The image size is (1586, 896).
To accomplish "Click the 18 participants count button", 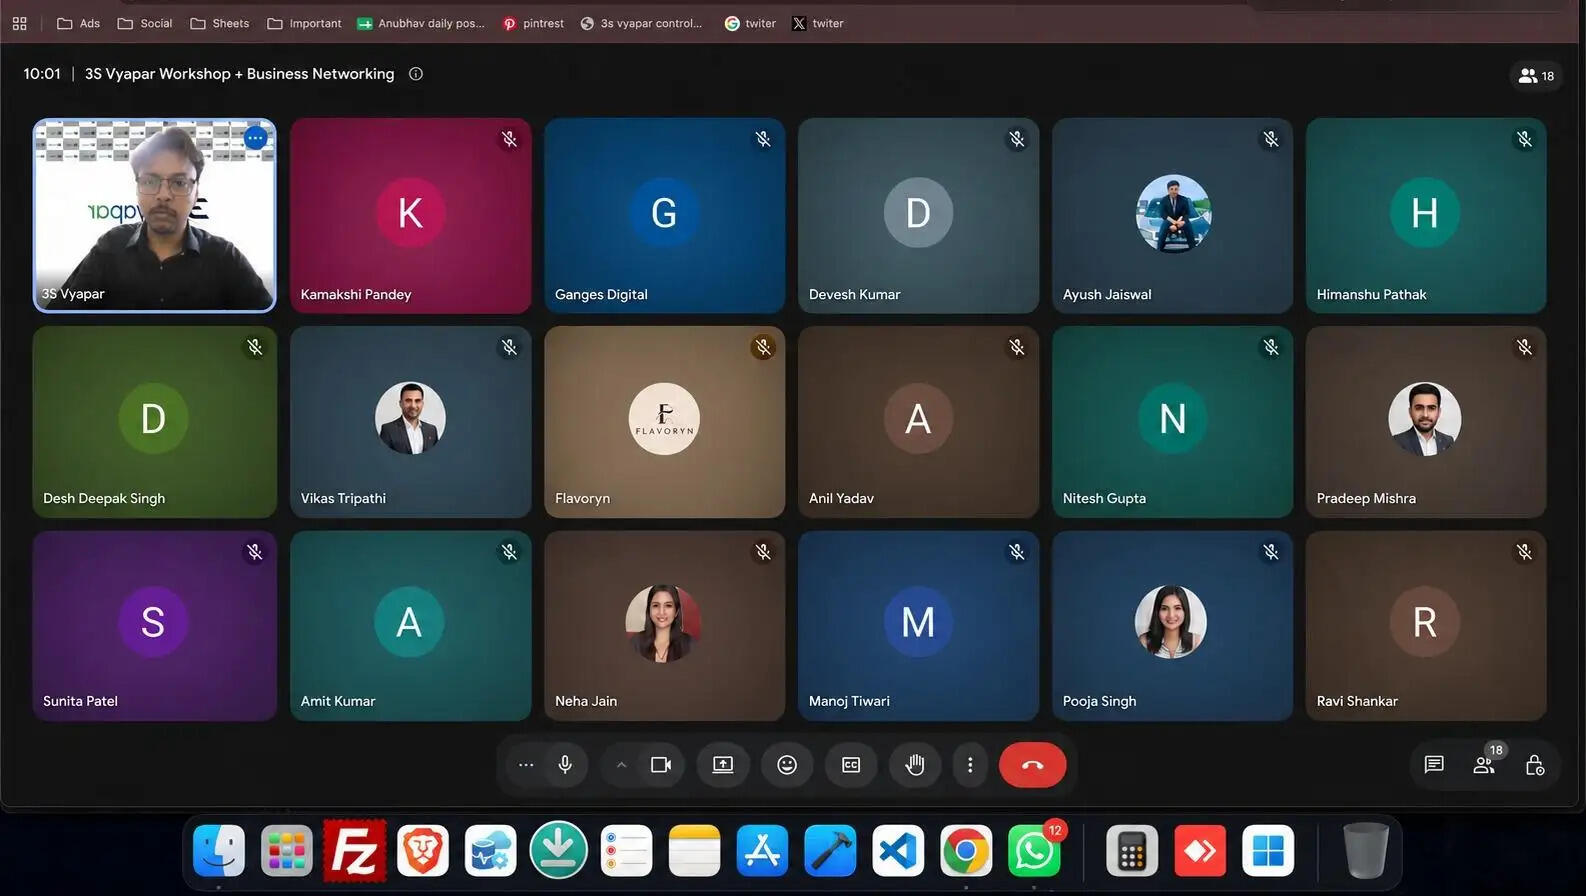I will click(1536, 76).
